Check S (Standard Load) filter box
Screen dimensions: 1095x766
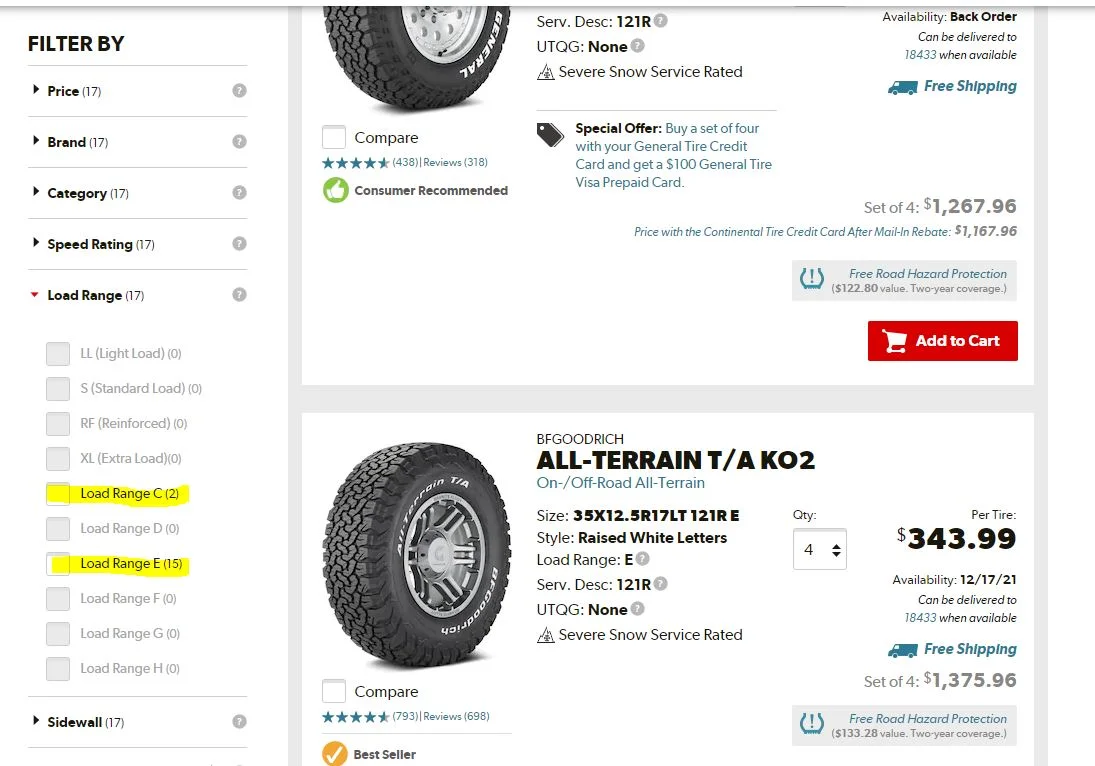(58, 388)
